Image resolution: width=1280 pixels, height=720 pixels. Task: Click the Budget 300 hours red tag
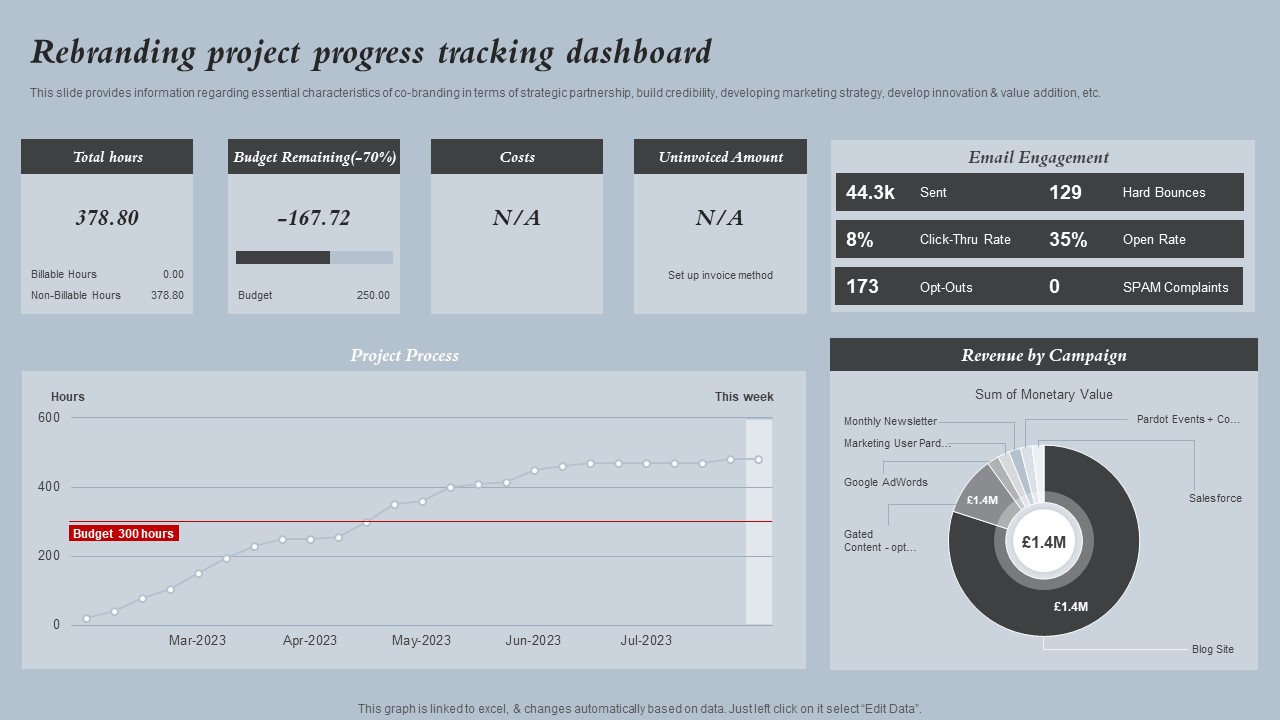[124, 534]
